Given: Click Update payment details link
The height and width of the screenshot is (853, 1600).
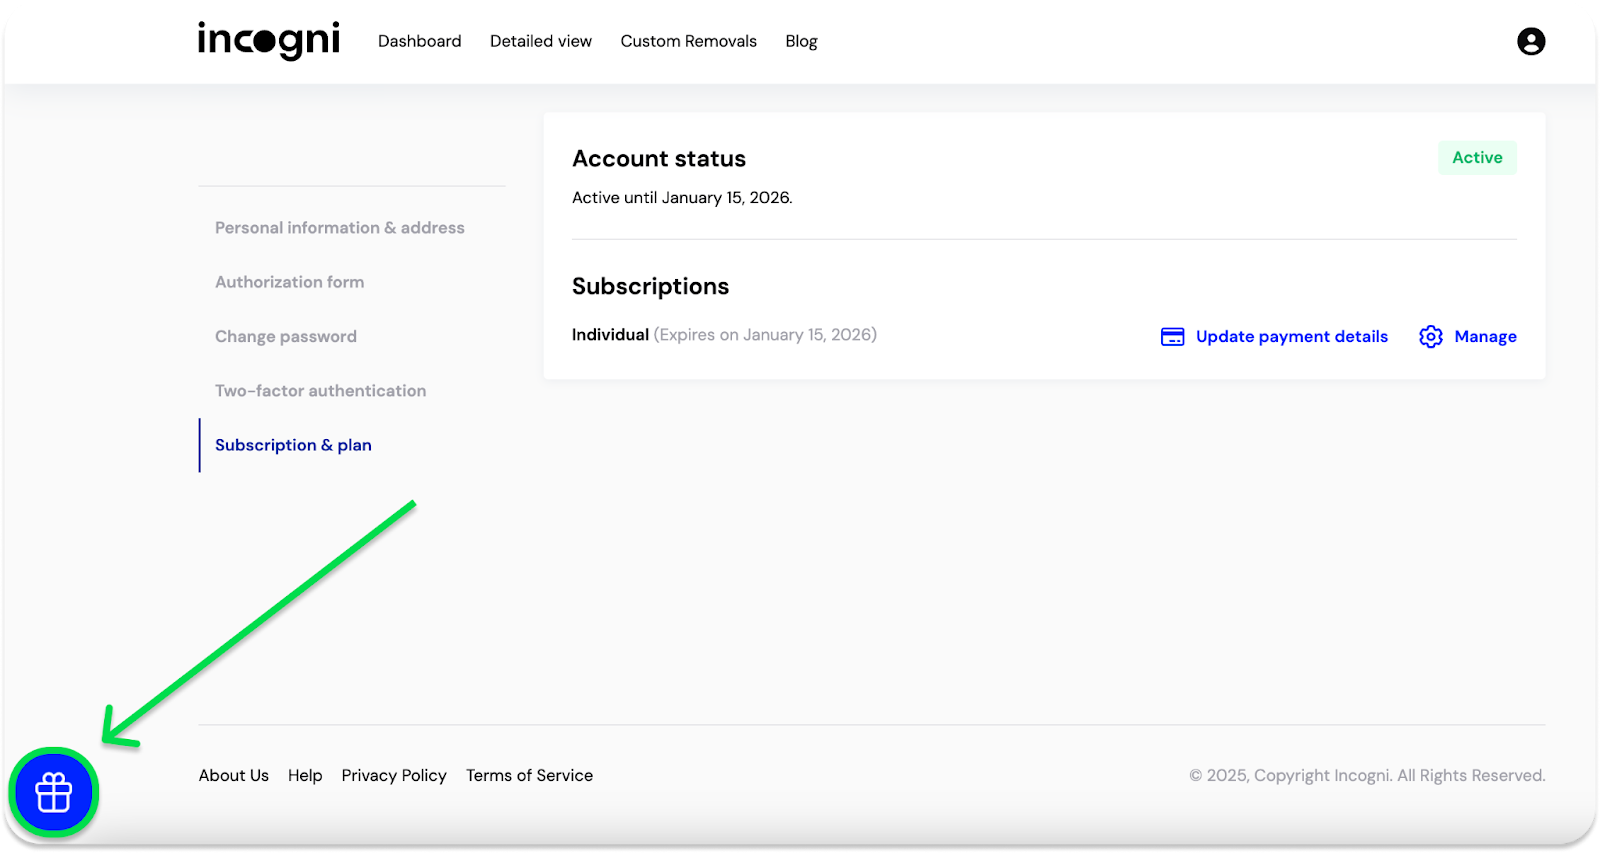Looking at the screenshot, I should click(1291, 337).
